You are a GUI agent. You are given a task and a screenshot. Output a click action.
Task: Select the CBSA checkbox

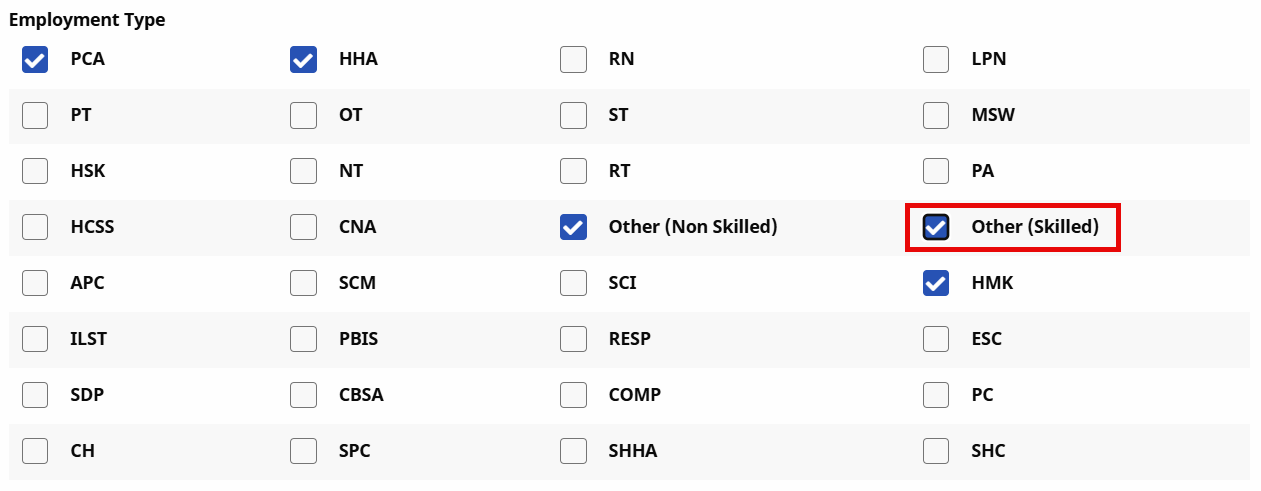303,396
